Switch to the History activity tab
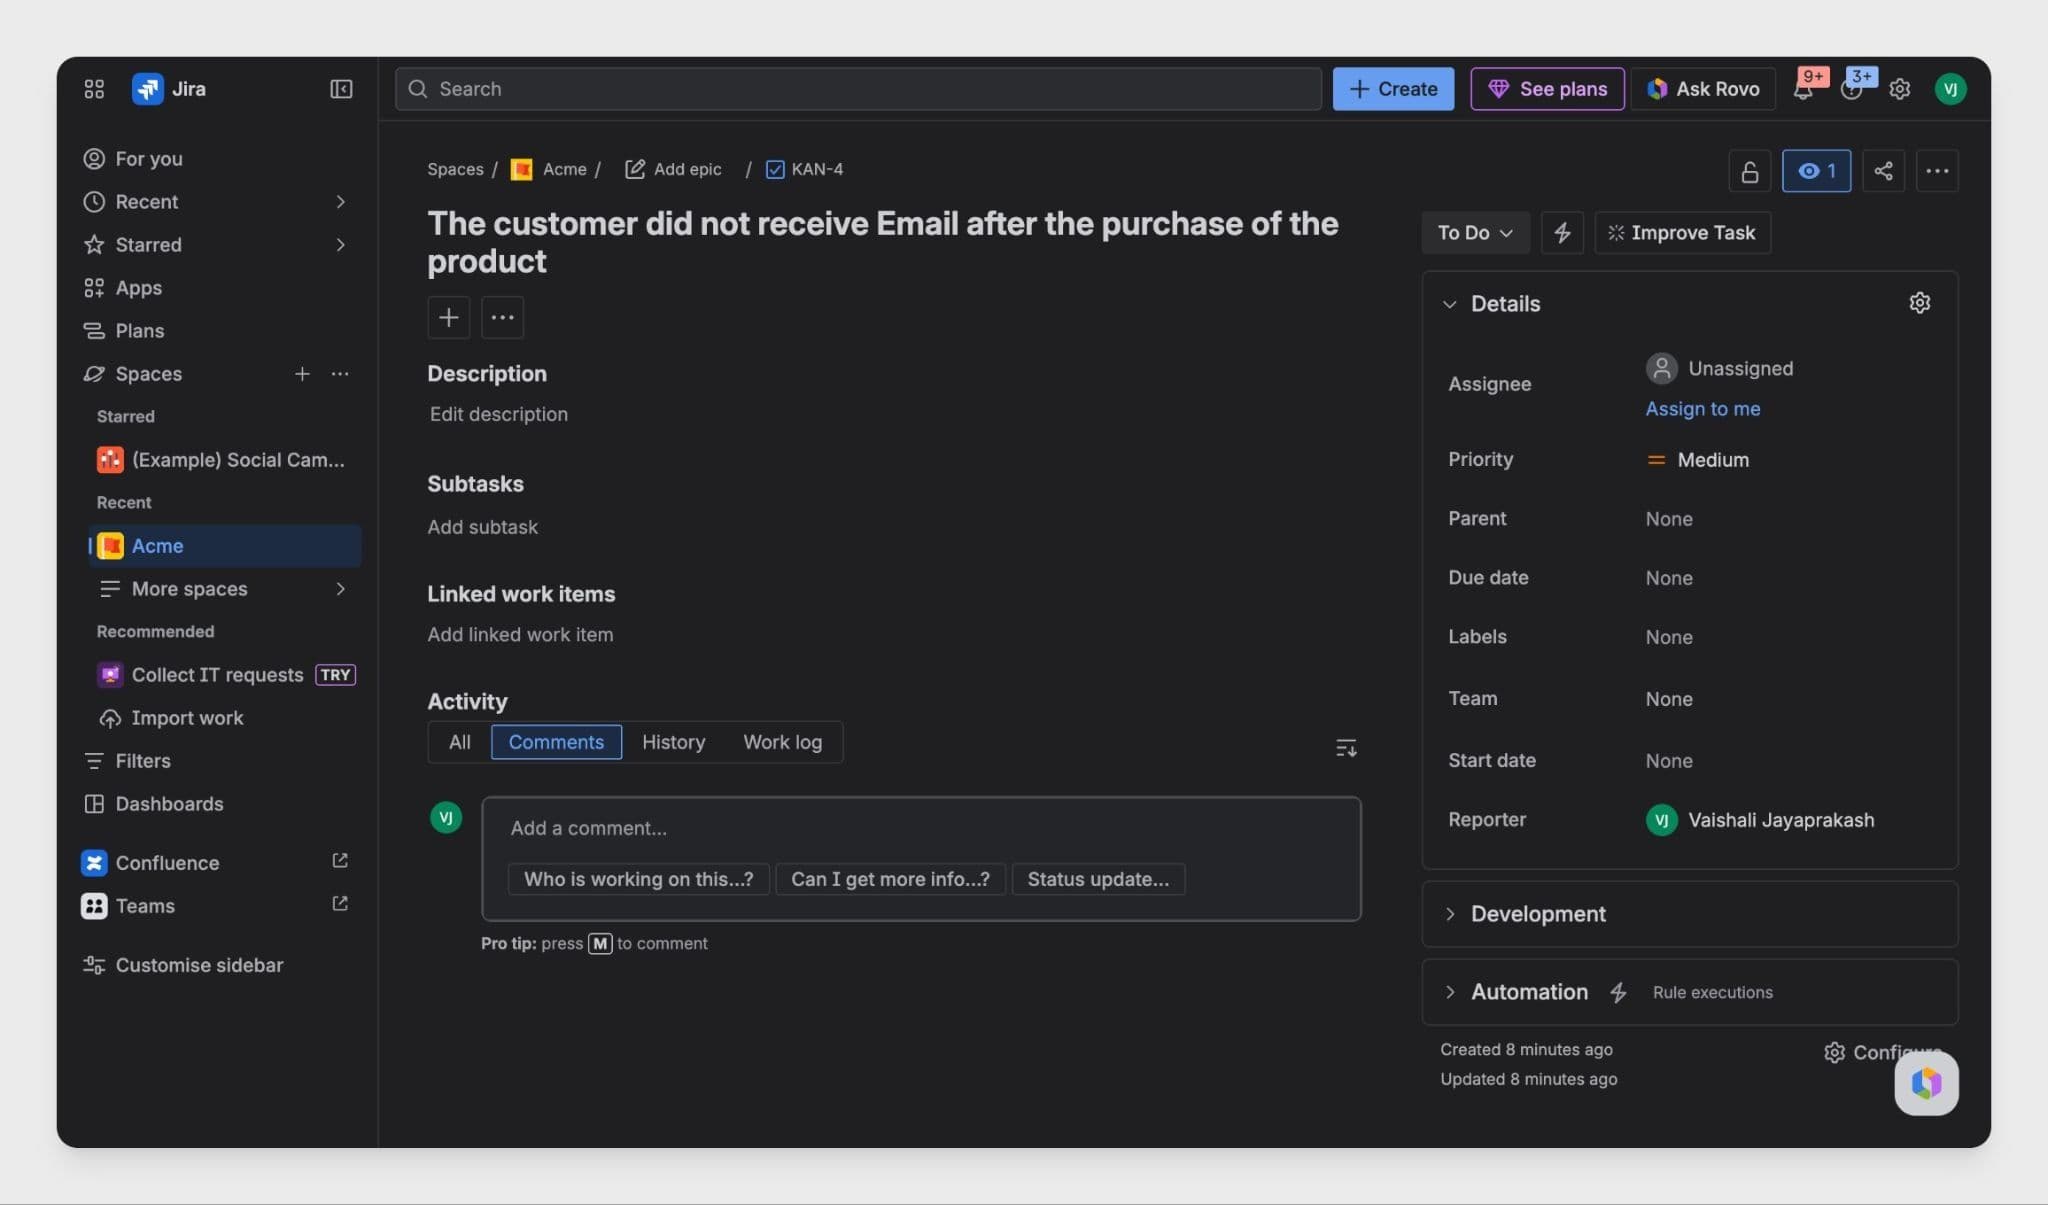The width and height of the screenshot is (2048, 1205). (x=673, y=742)
